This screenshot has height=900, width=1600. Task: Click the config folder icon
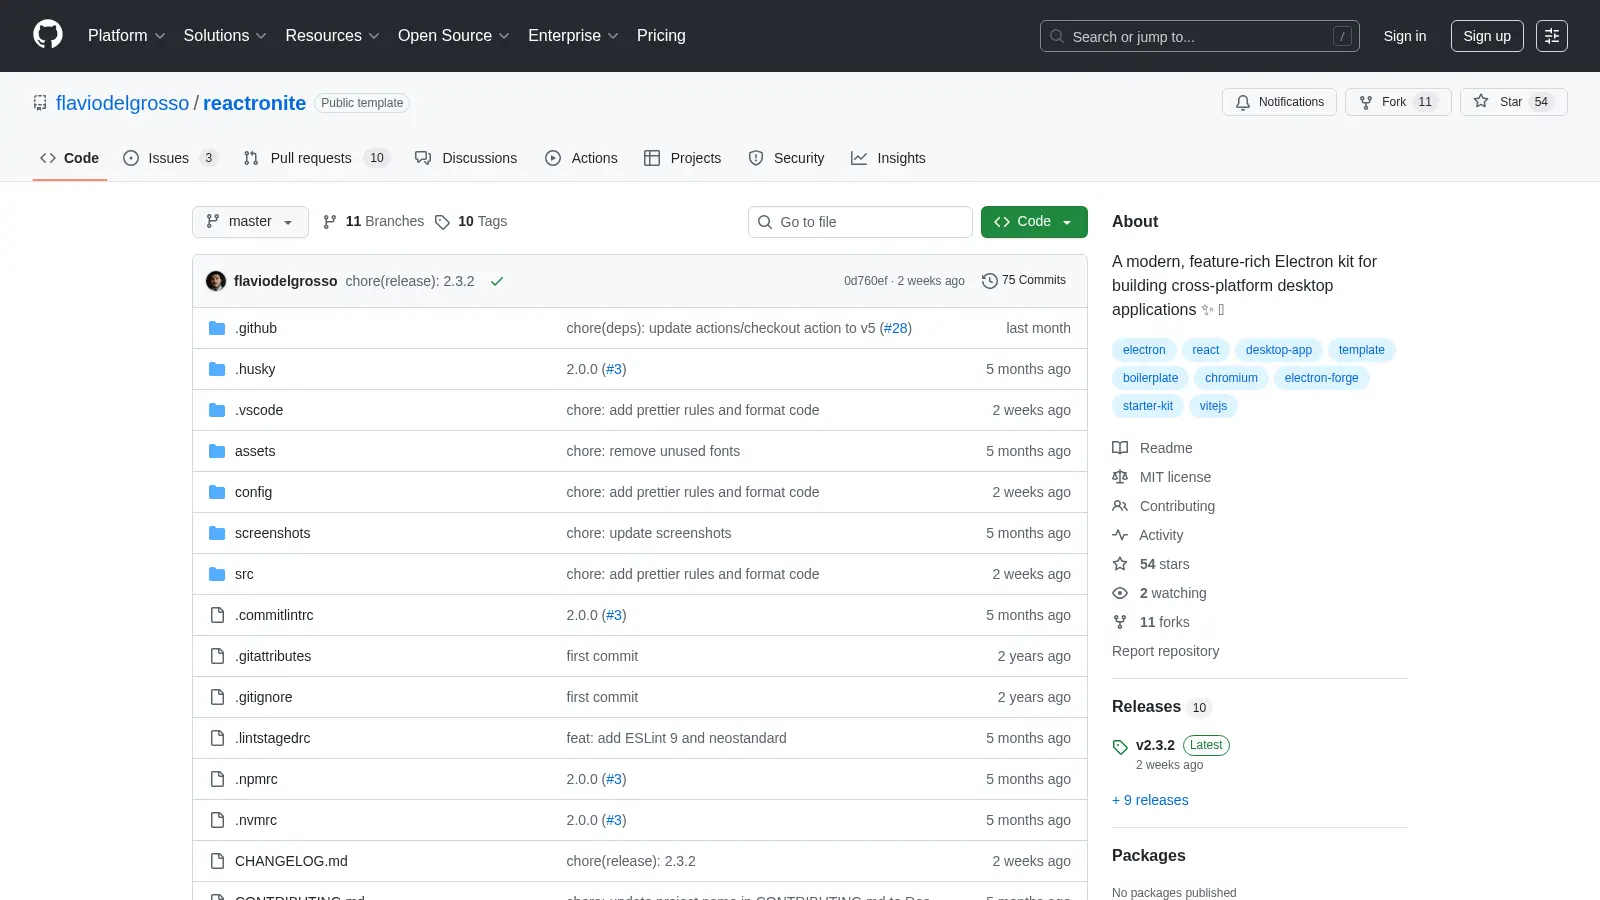(217, 492)
